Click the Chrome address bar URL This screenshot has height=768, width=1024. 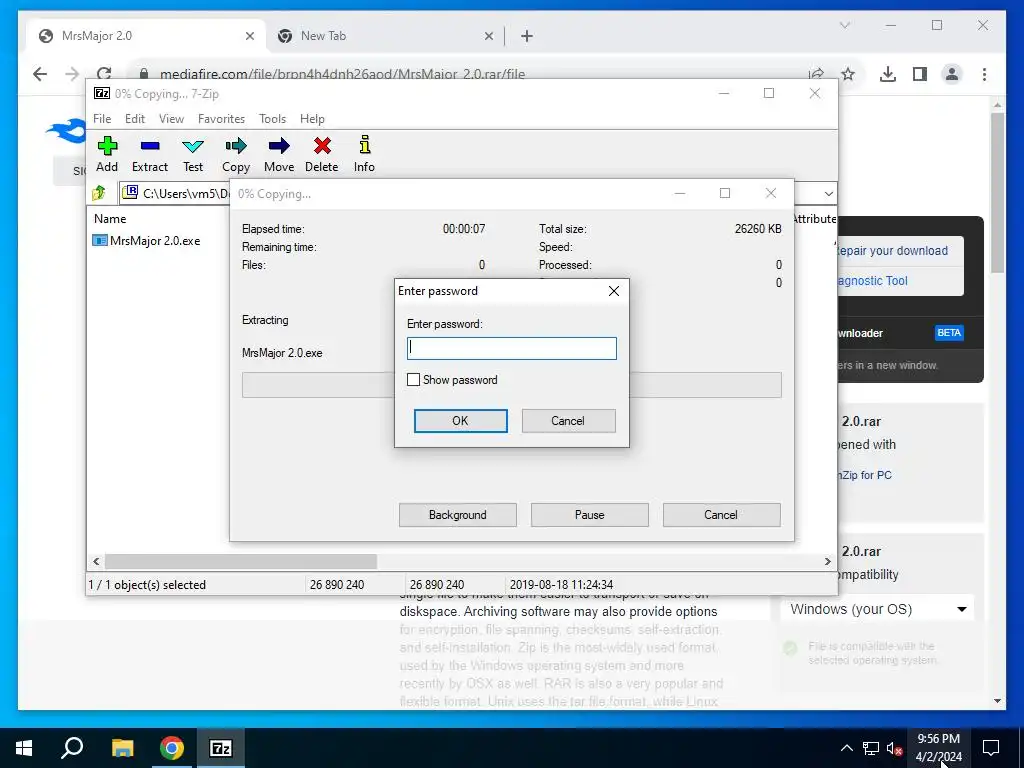click(x=342, y=74)
